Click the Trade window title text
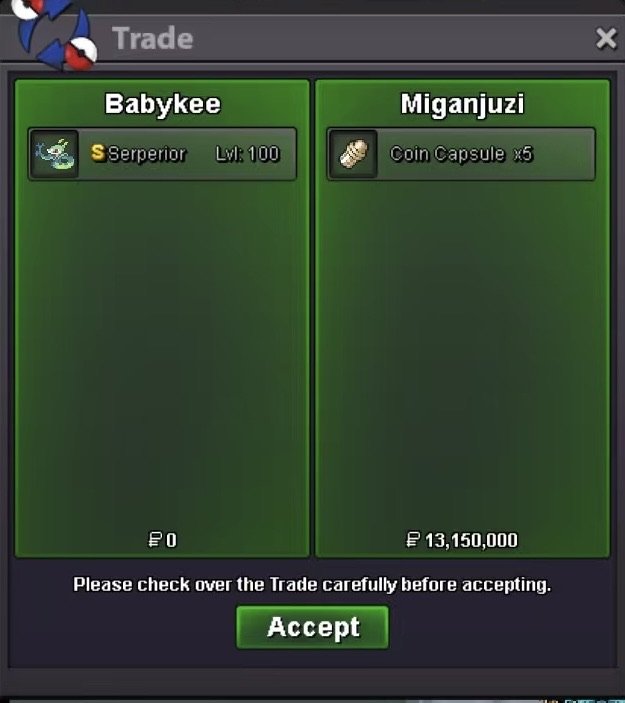Image resolution: width=625 pixels, height=703 pixels. pos(152,38)
